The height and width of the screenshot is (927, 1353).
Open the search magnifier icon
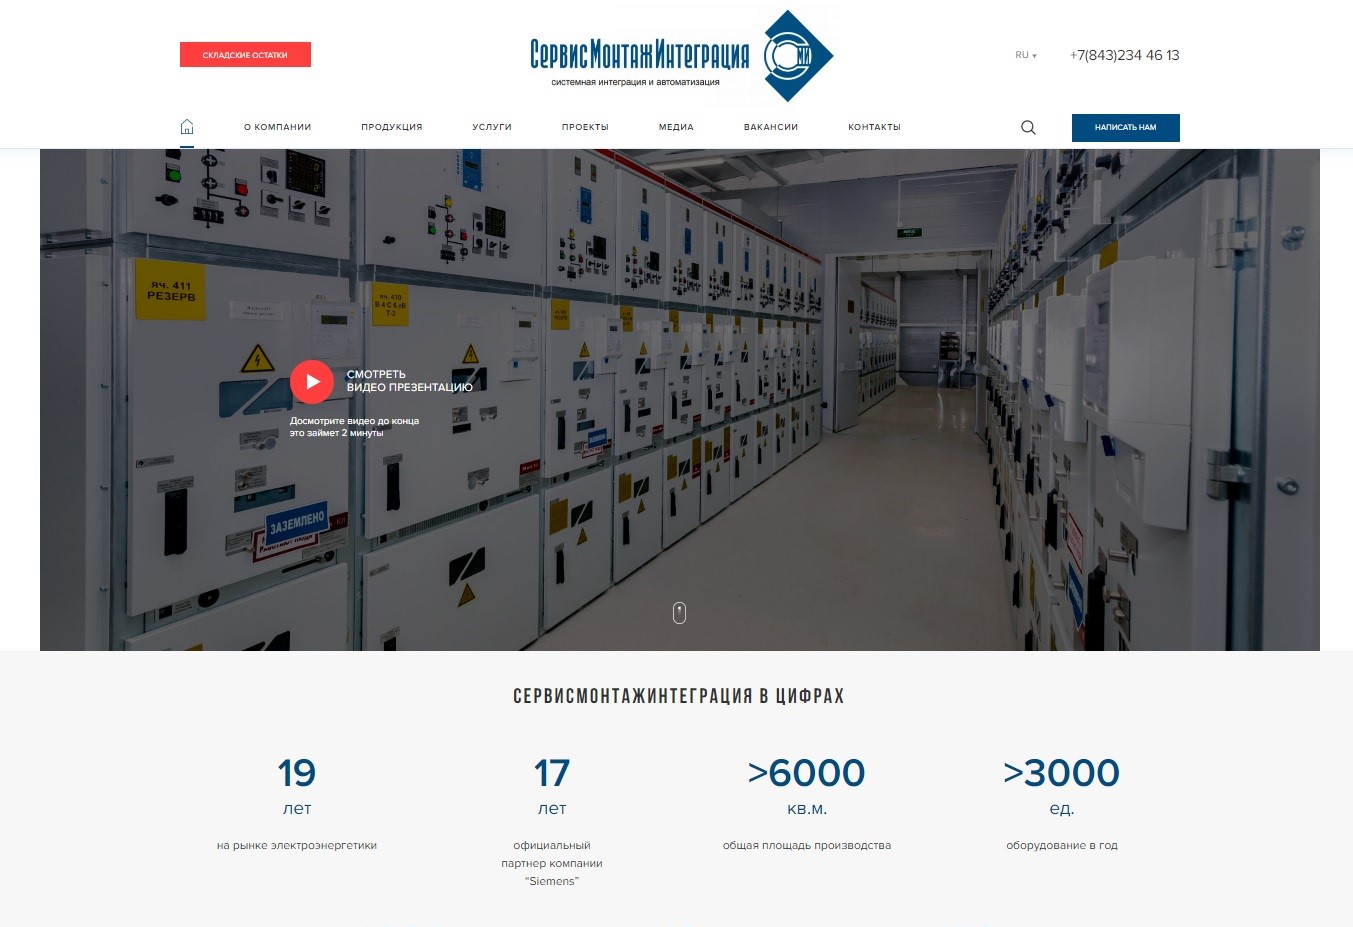point(1028,128)
